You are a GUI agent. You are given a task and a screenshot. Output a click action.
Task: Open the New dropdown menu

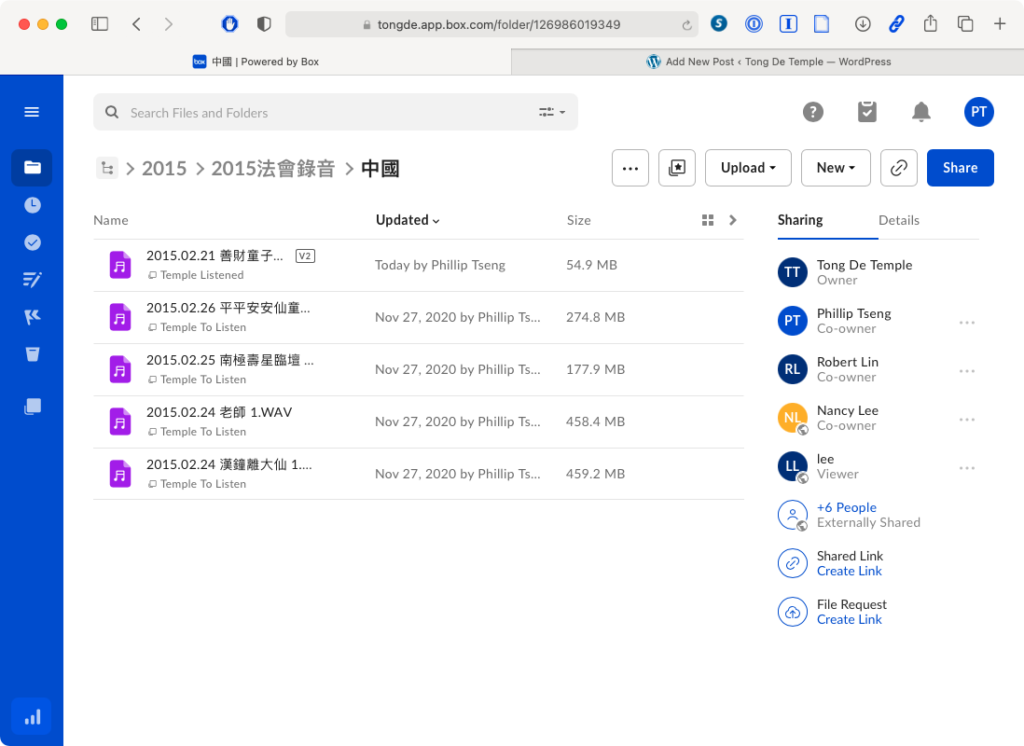pyautogui.click(x=835, y=168)
